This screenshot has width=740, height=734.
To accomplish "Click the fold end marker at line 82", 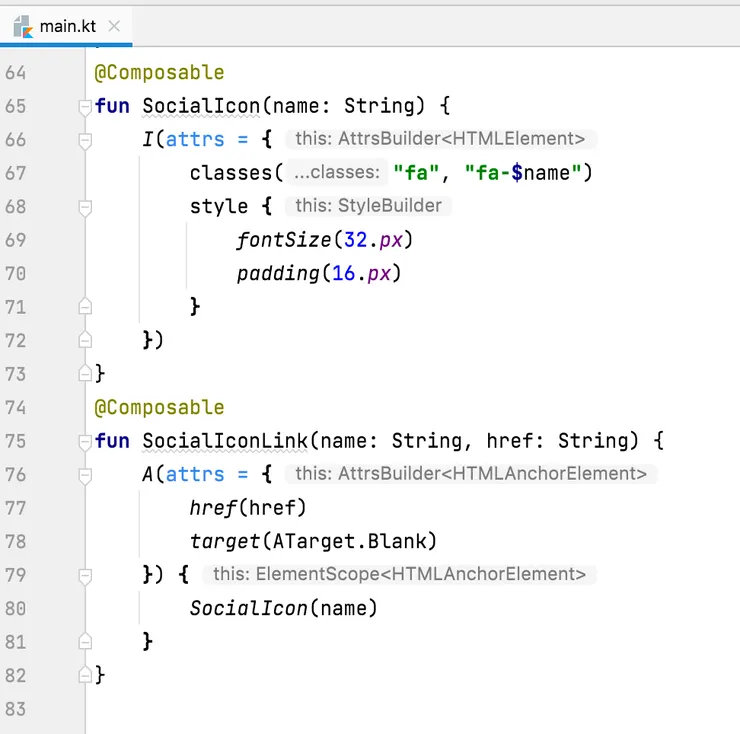I will (x=85, y=675).
